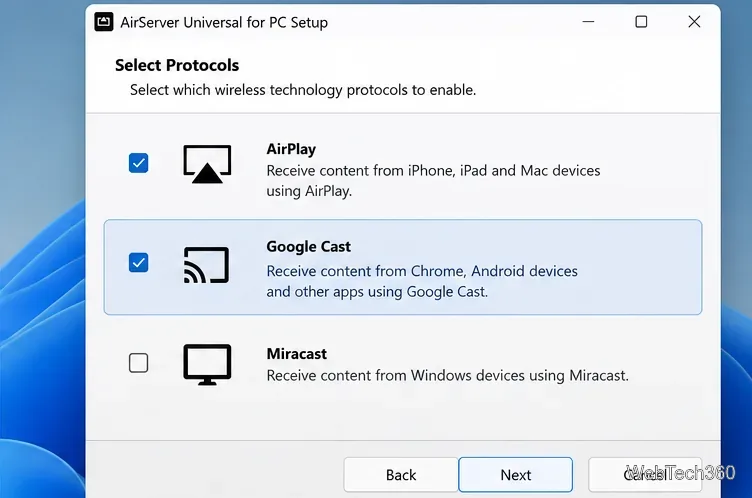The height and width of the screenshot is (498, 752).
Task: Return to previous step with Back
Action: (x=401, y=474)
